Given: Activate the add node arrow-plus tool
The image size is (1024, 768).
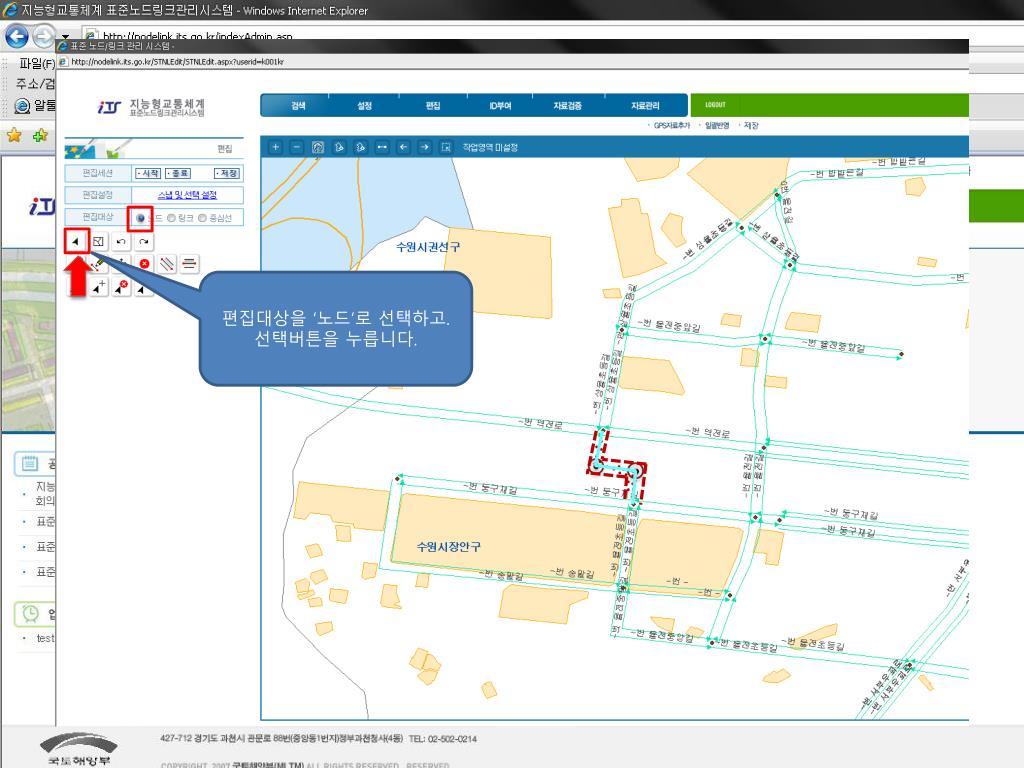Looking at the screenshot, I should [x=99, y=286].
